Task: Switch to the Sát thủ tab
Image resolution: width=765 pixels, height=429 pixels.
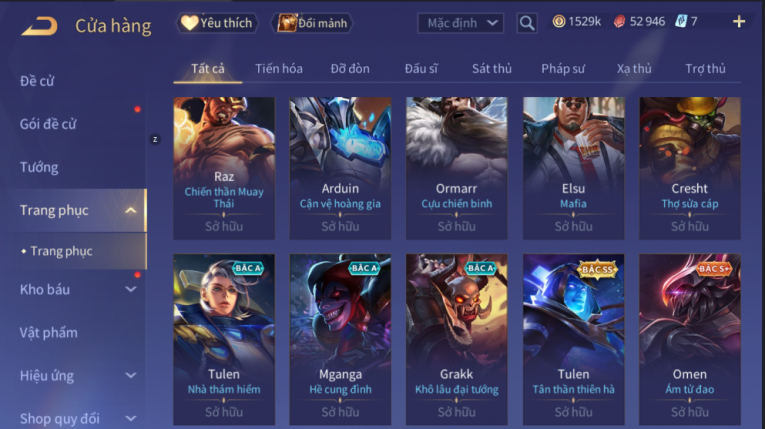Action: click(492, 69)
